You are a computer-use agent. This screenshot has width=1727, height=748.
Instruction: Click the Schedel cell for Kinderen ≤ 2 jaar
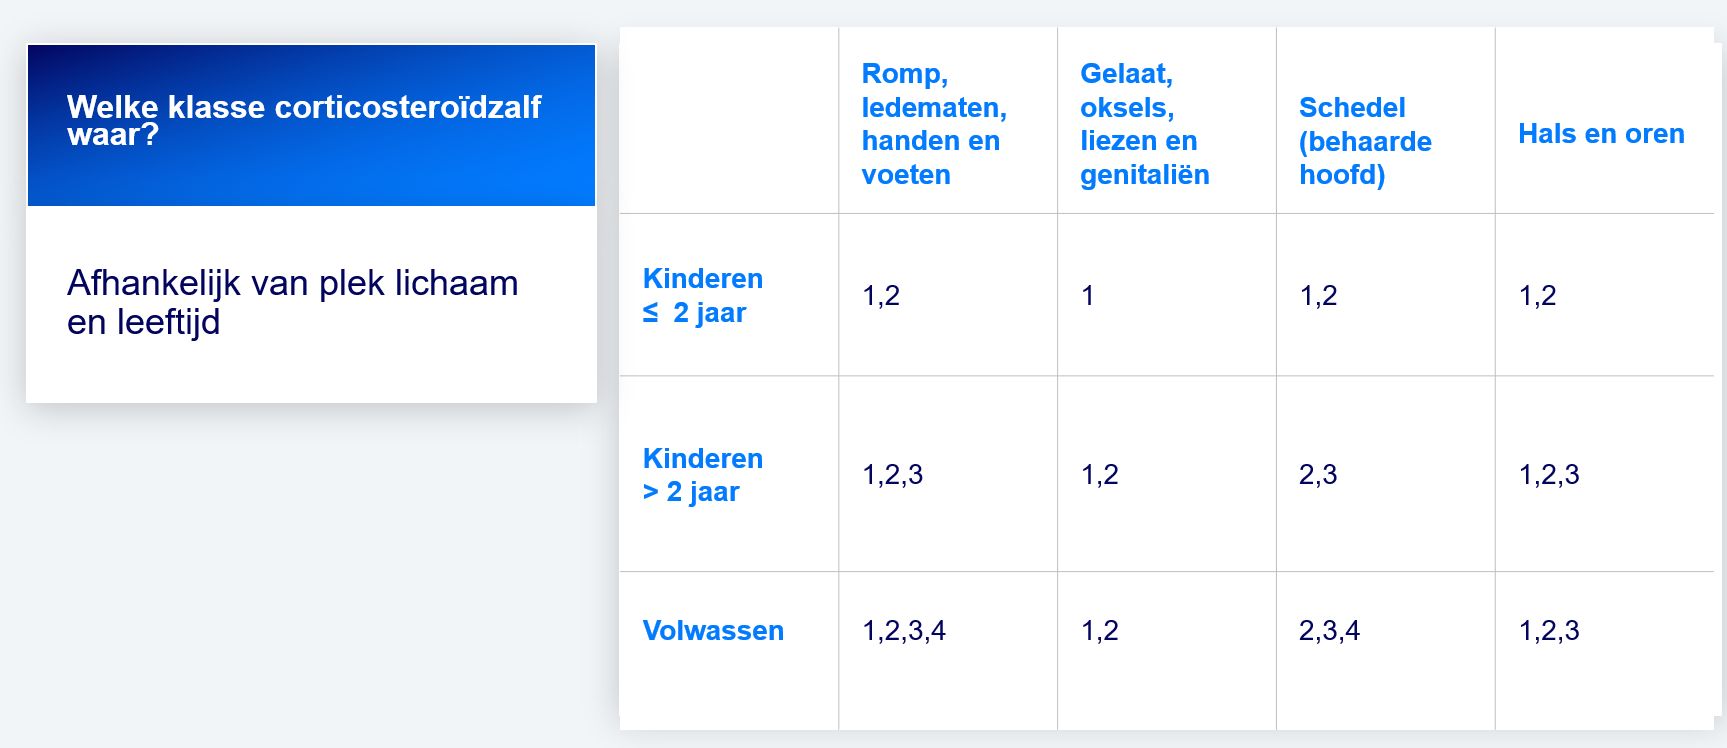coord(1318,296)
